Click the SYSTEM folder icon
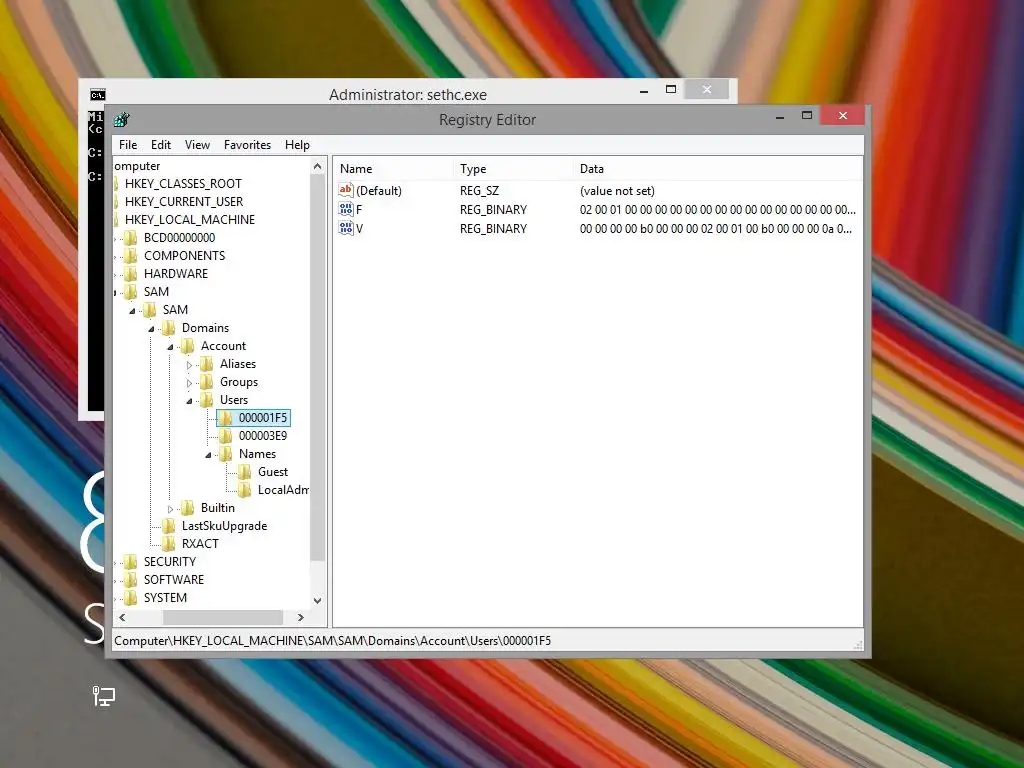The image size is (1024, 768). 131,598
